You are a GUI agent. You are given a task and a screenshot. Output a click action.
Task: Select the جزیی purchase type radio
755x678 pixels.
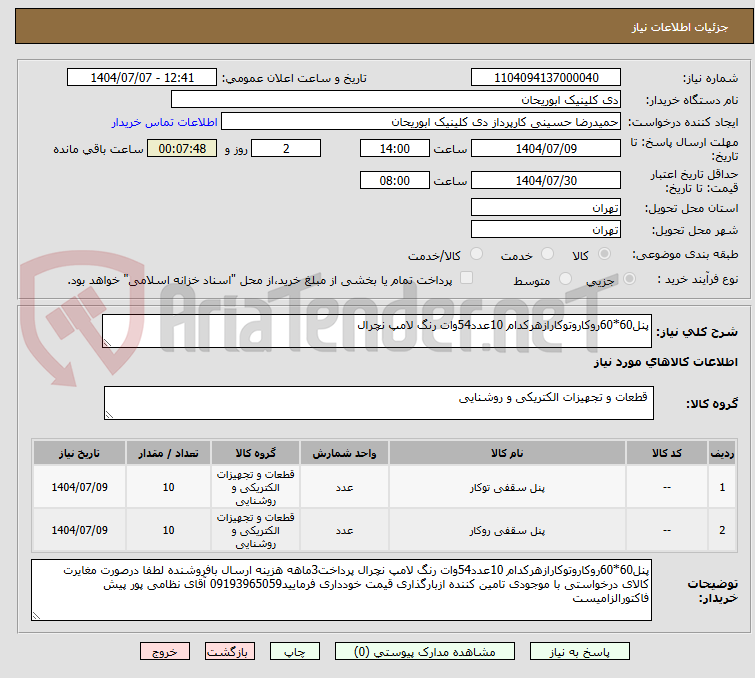(629, 279)
